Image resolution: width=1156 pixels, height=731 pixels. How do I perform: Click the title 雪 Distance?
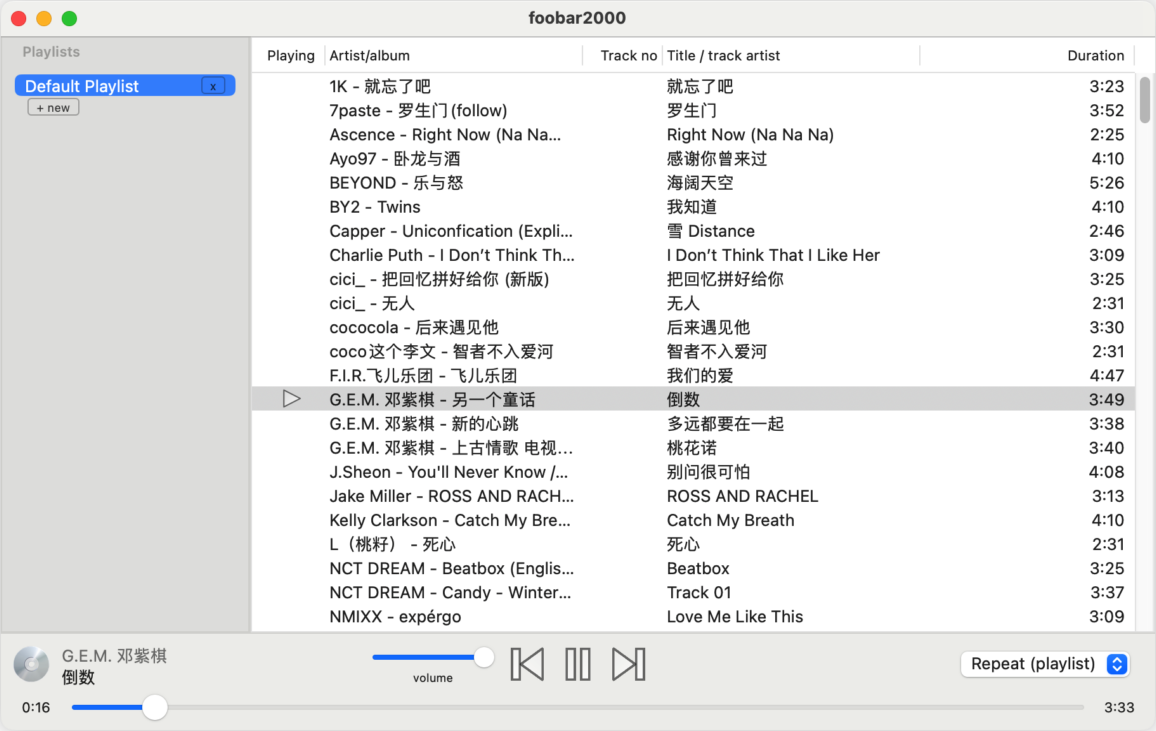(x=711, y=231)
